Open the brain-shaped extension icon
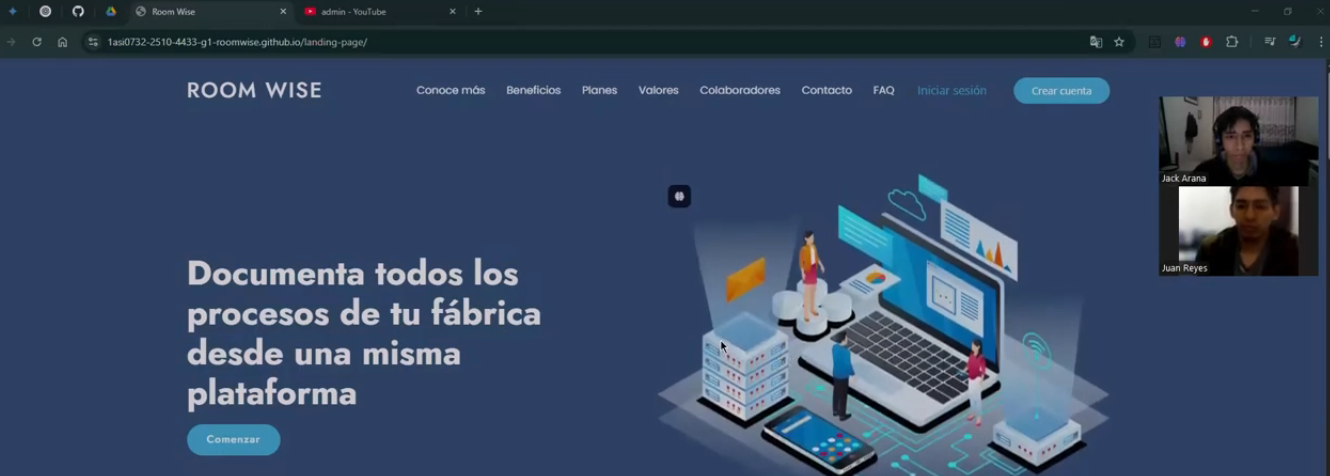The height and width of the screenshot is (476, 1330). tap(1180, 42)
